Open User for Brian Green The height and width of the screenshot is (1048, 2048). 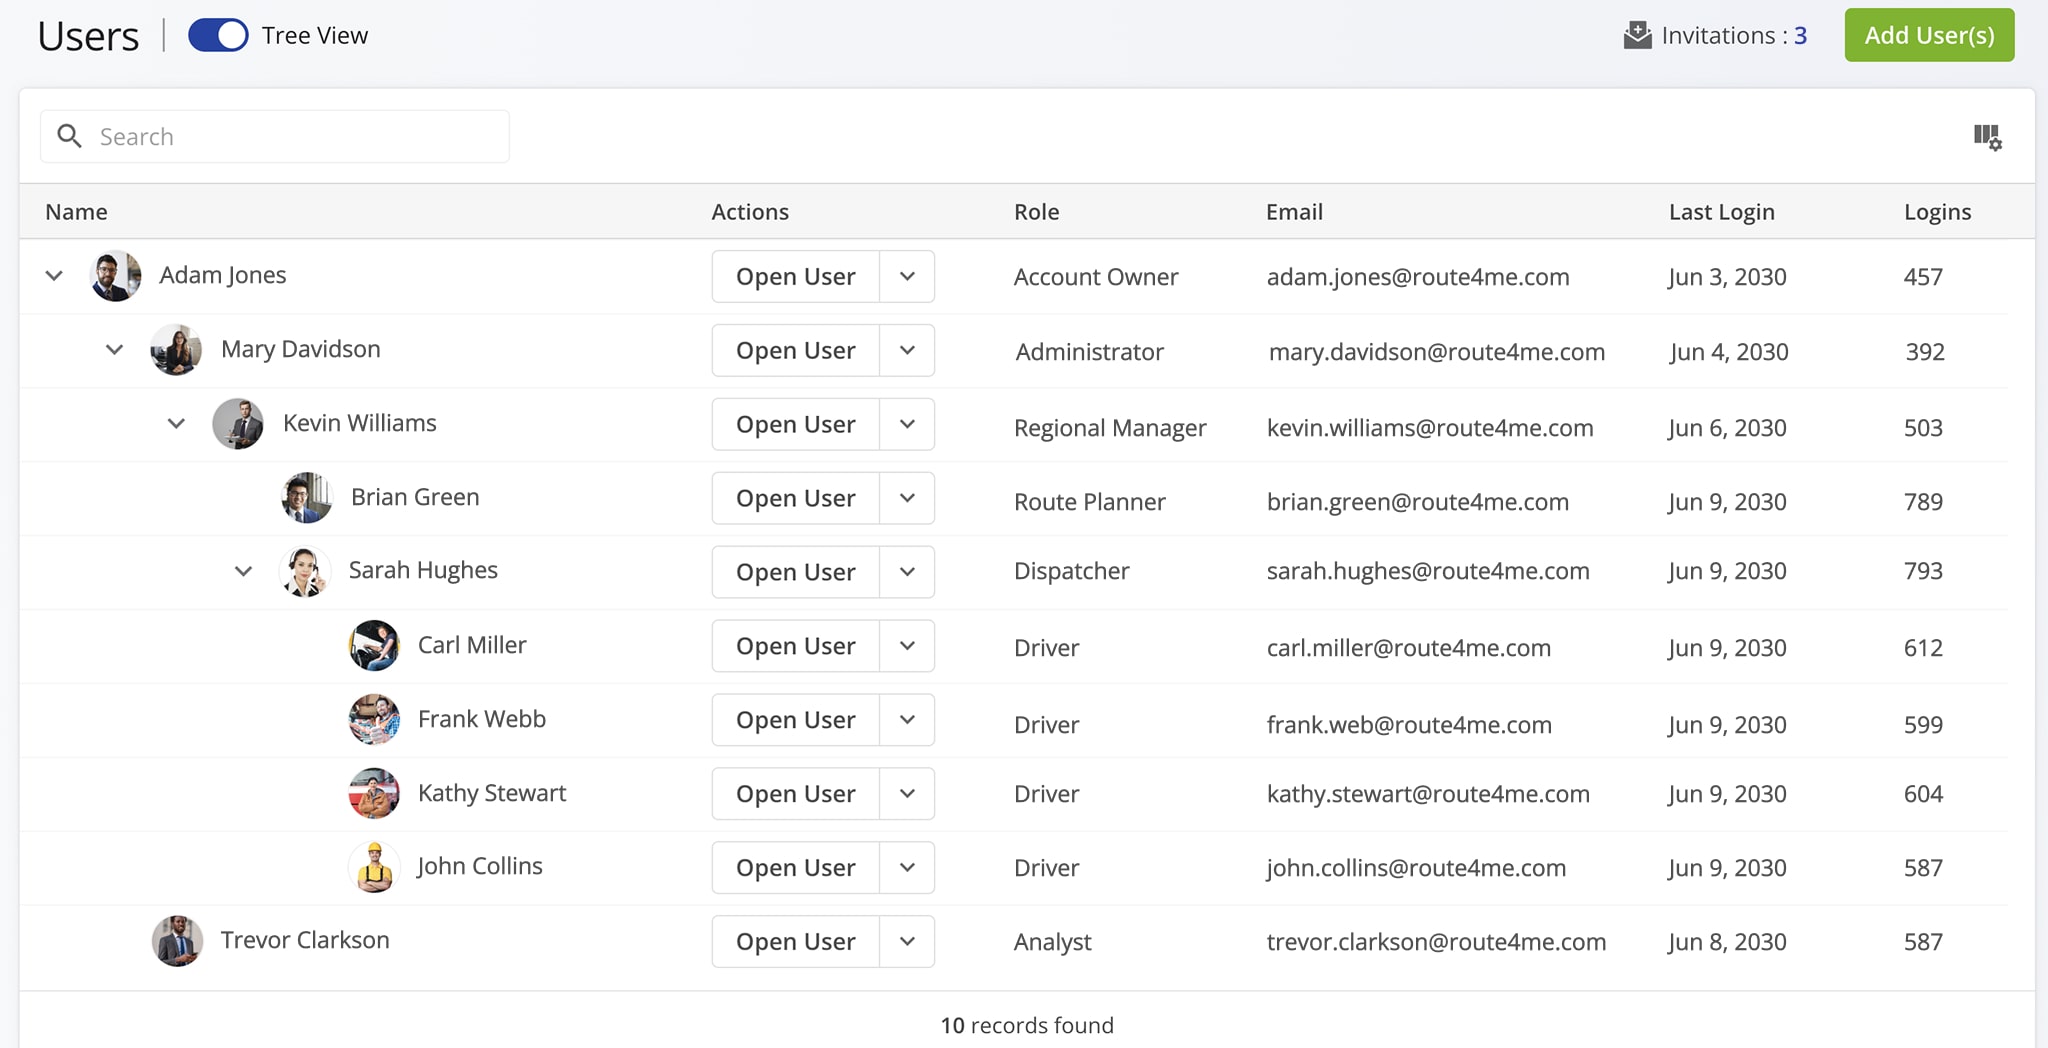click(796, 498)
